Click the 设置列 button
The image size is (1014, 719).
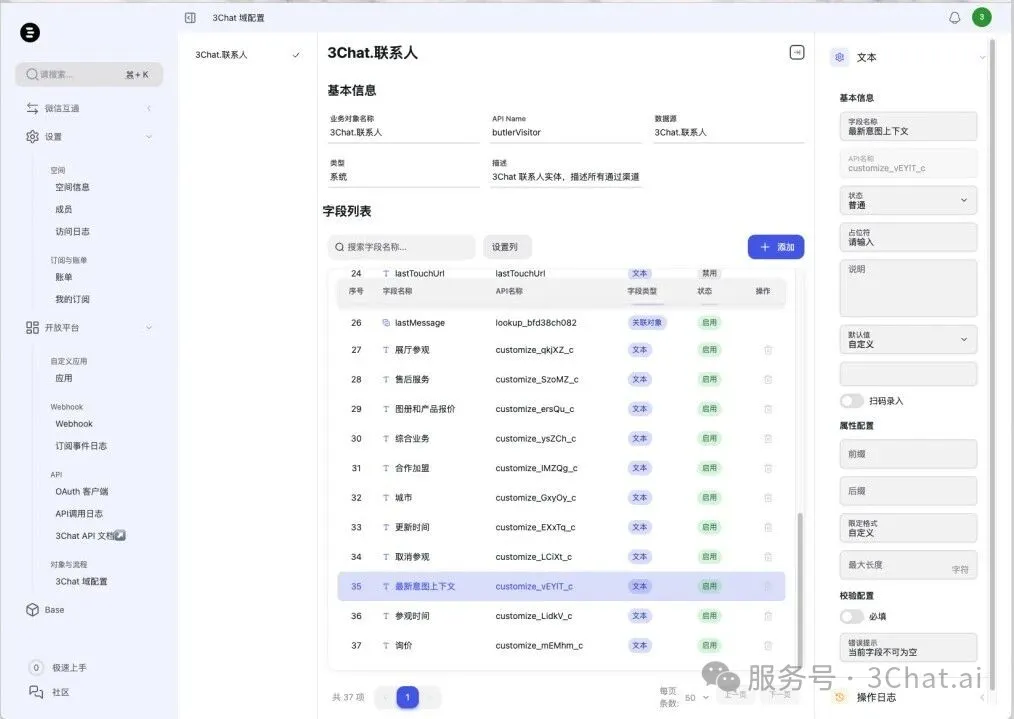coord(507,247)
